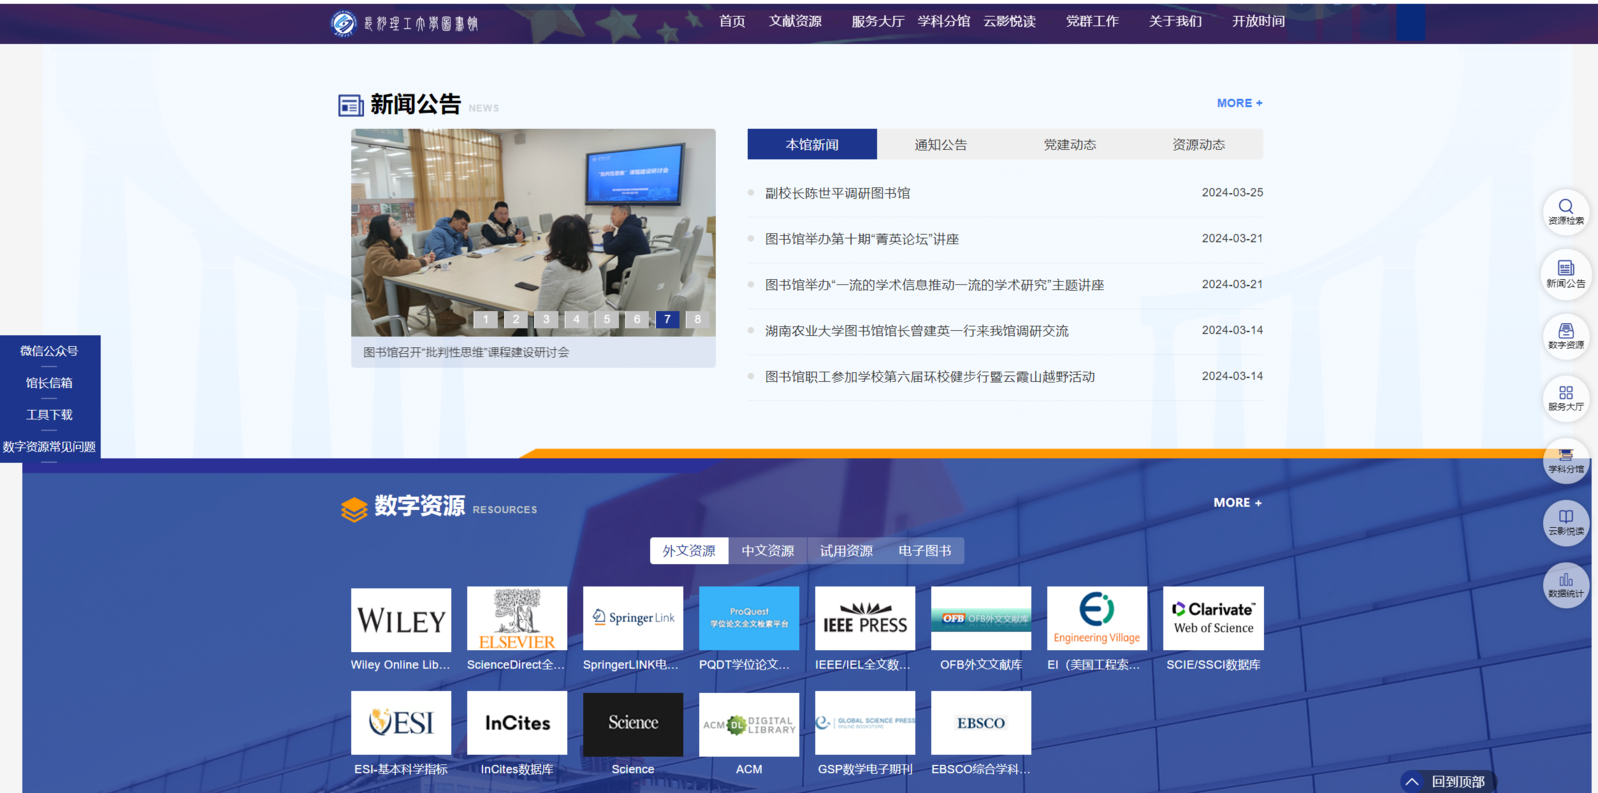
Task: Select the 资源动态 tab
Action: pos(1199,144)
